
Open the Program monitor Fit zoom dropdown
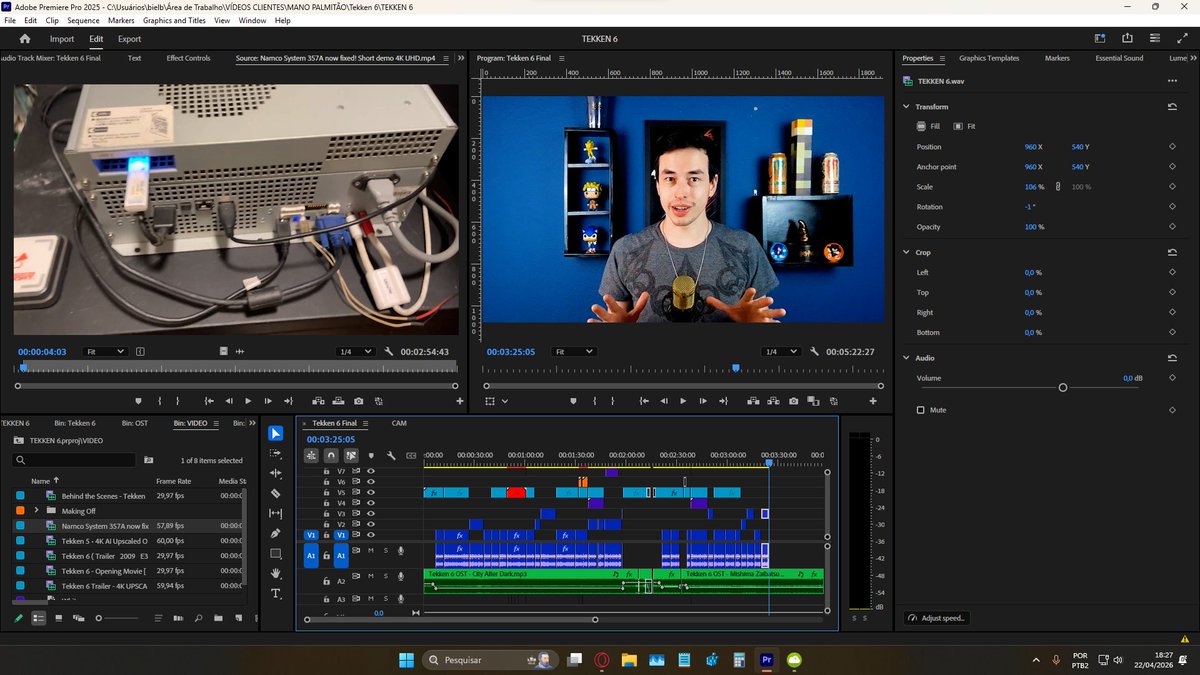(x=575, y=352)
